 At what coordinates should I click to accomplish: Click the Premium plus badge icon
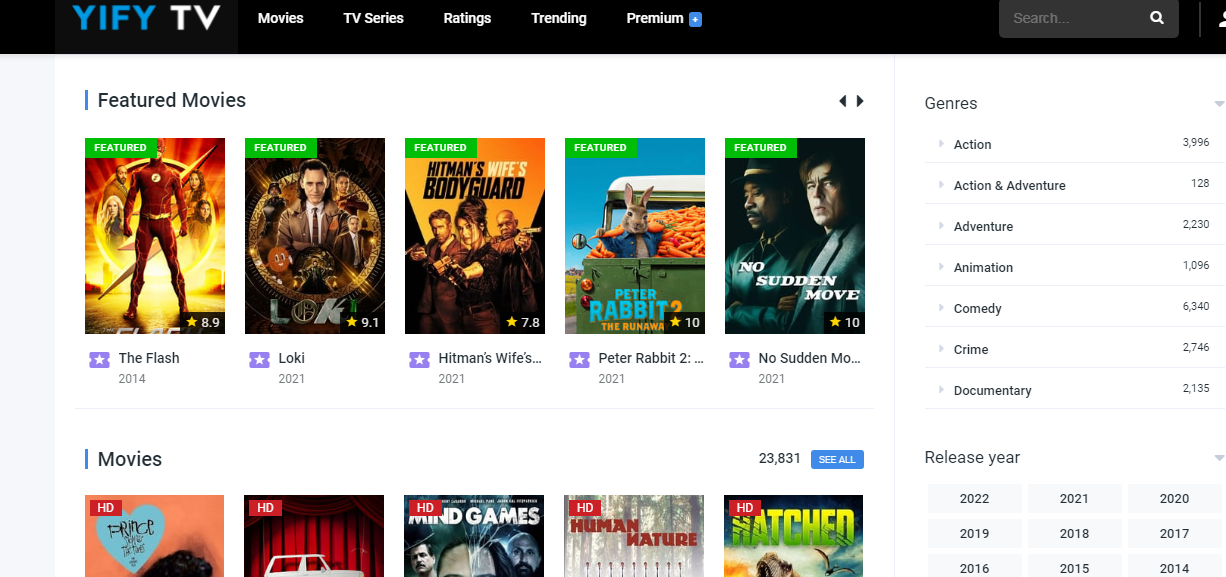pos(695,19)
